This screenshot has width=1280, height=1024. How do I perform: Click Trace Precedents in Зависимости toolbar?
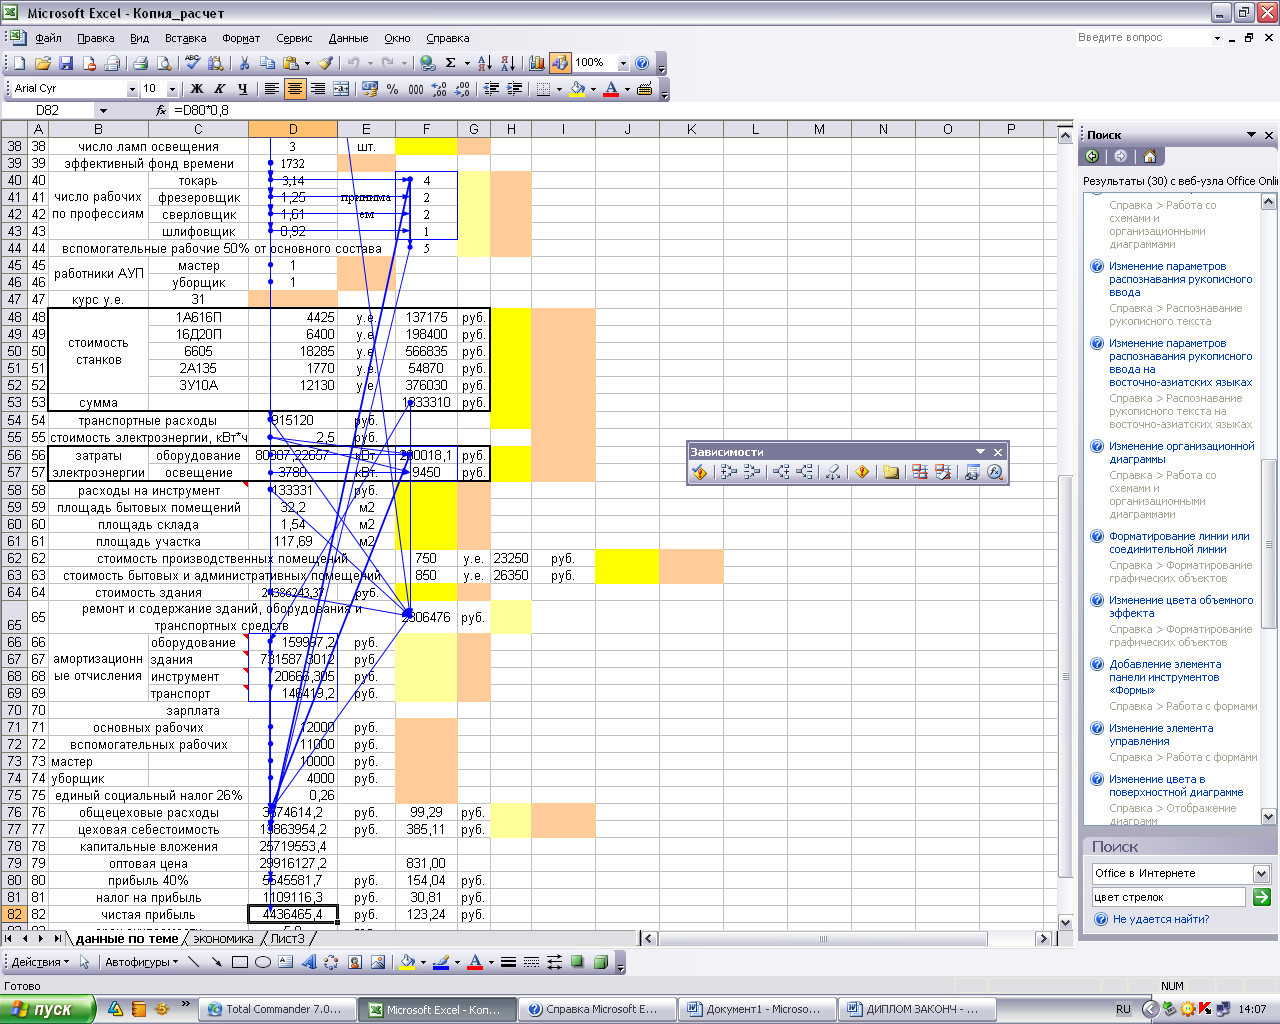(729, 472)
